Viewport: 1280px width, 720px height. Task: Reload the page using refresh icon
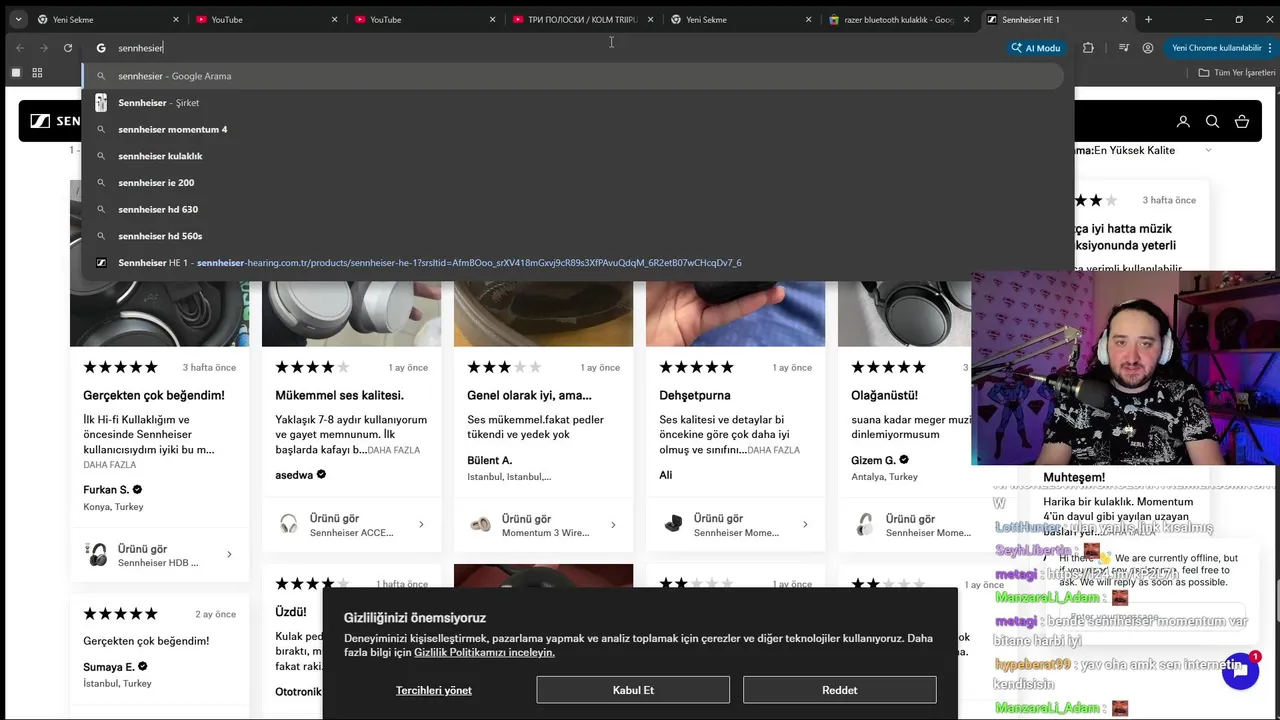click(68, 48)
